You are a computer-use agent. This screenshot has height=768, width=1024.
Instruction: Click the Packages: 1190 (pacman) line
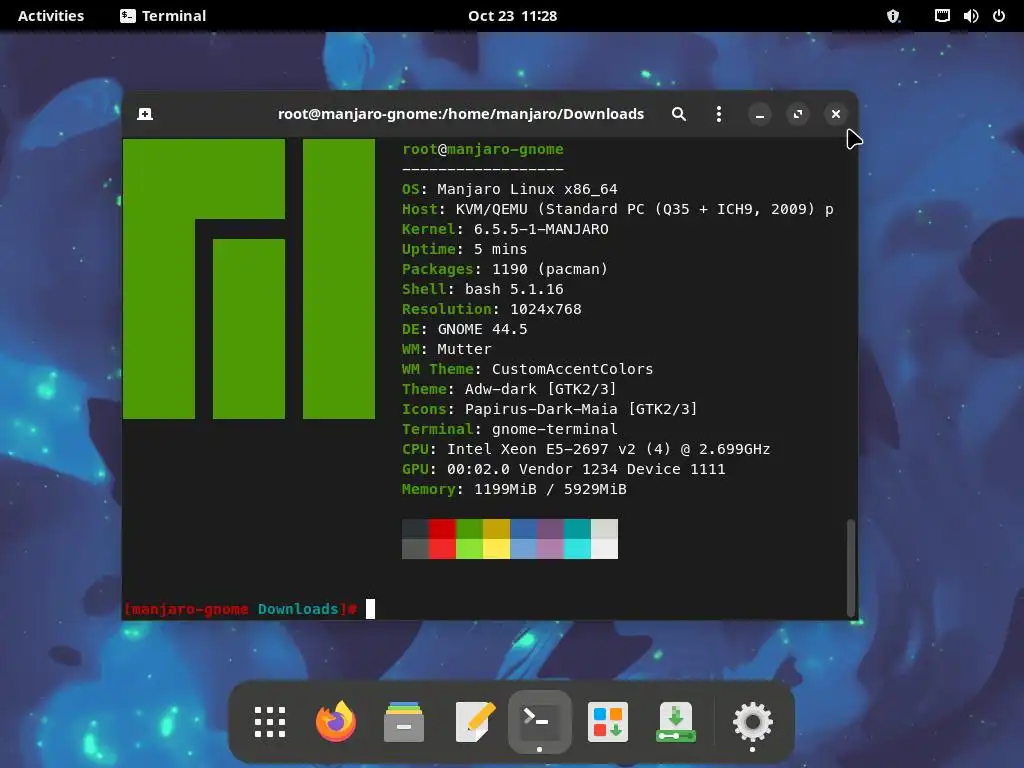tap(505, 268)
